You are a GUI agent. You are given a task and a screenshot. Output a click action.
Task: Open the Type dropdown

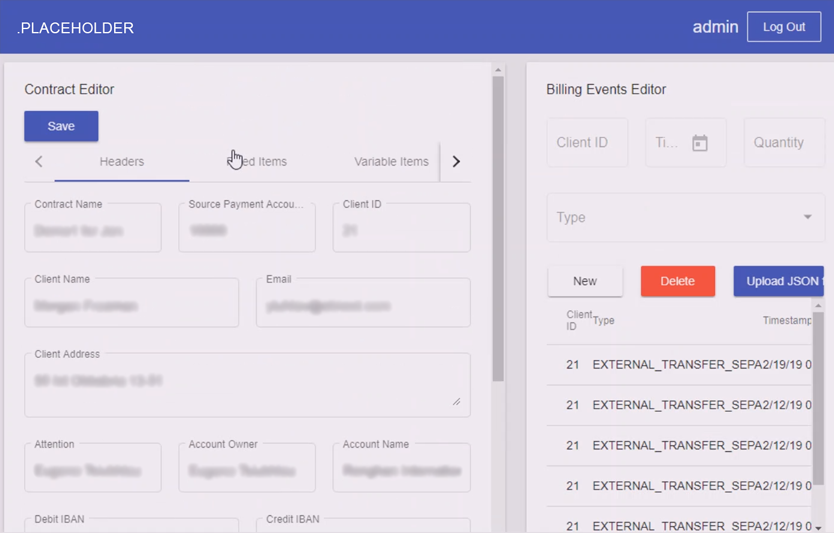tap(685, 218)
